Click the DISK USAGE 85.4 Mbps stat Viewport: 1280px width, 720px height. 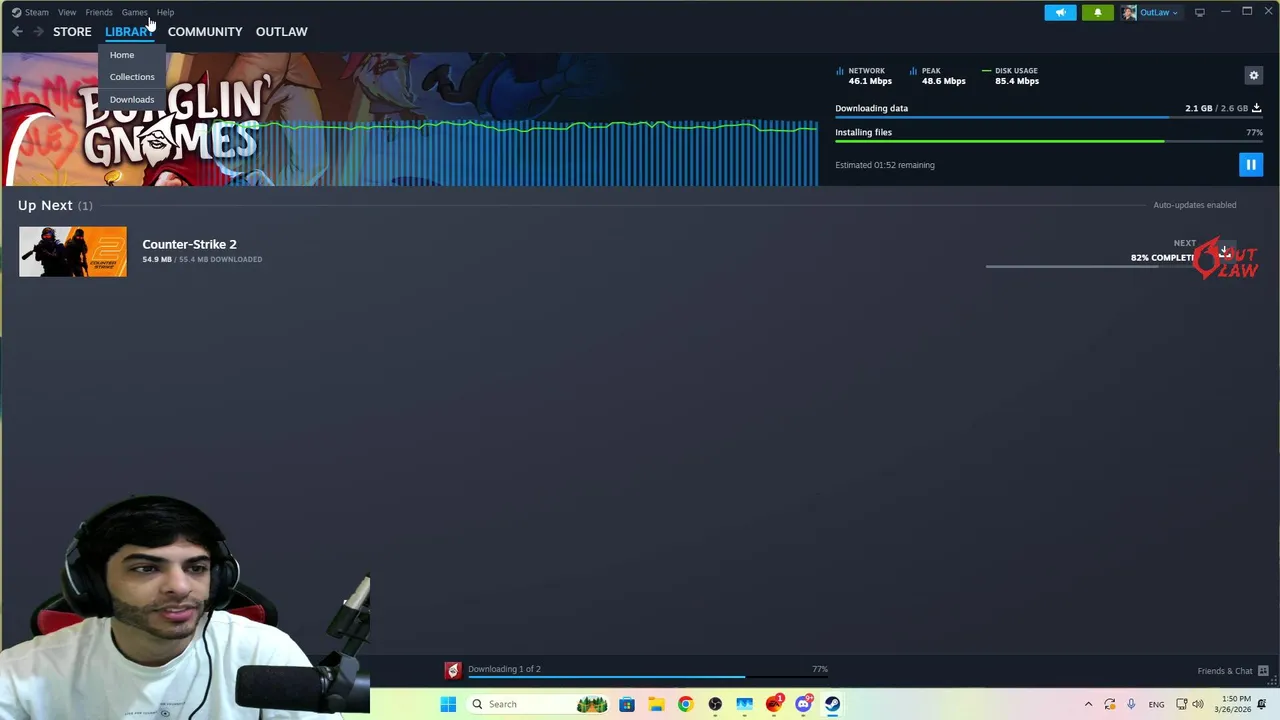(1011, 76)
